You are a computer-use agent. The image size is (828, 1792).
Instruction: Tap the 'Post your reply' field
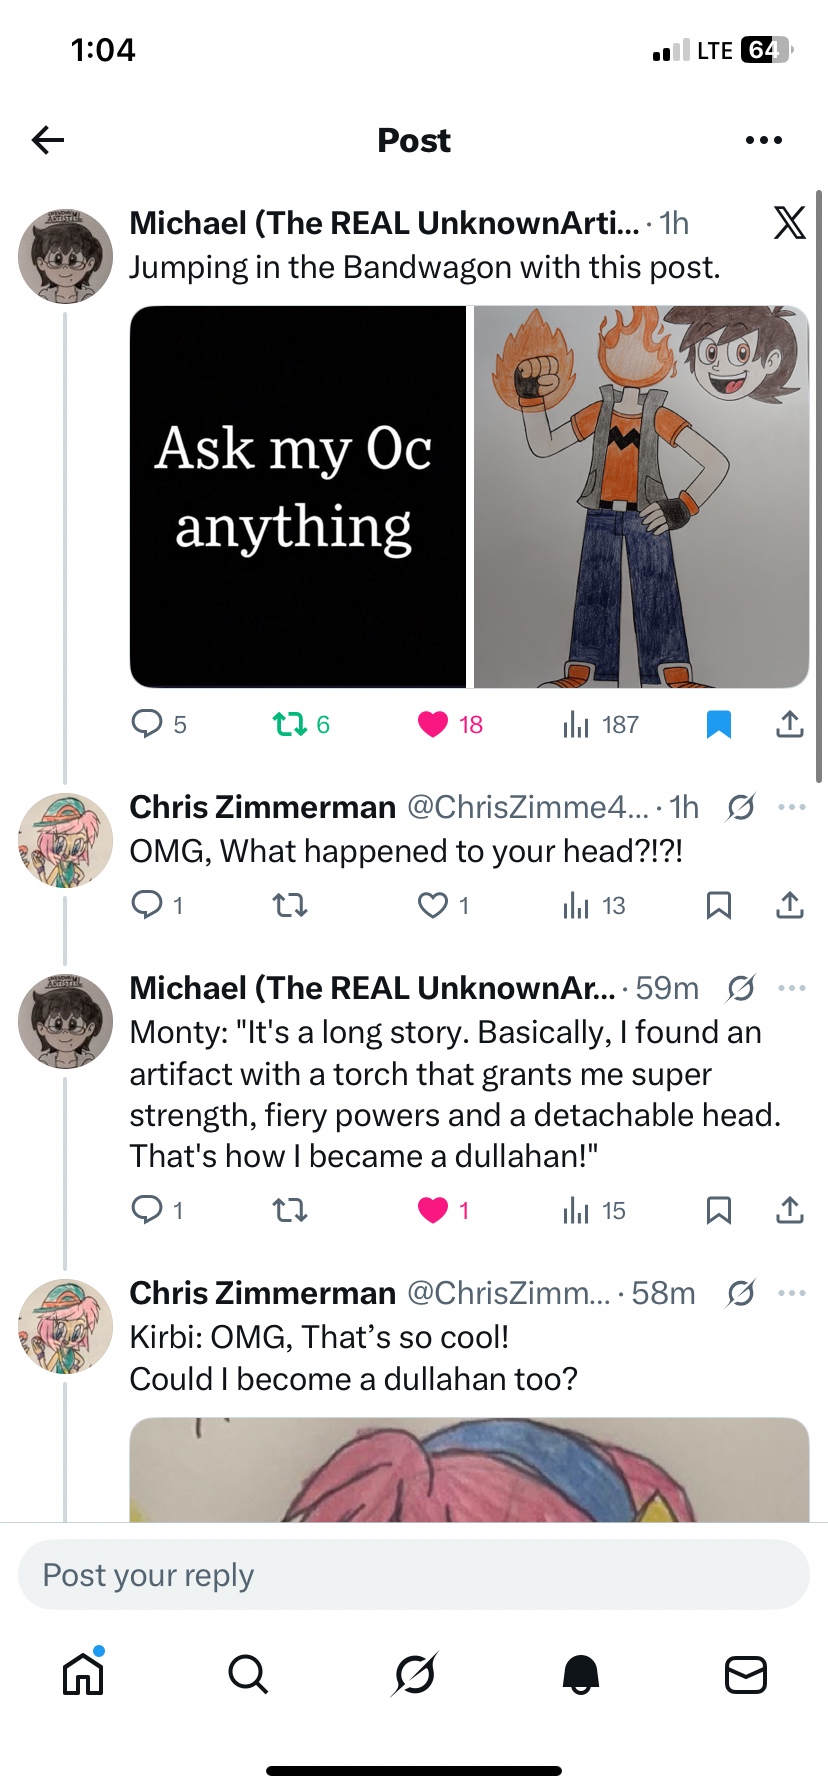414,1575
